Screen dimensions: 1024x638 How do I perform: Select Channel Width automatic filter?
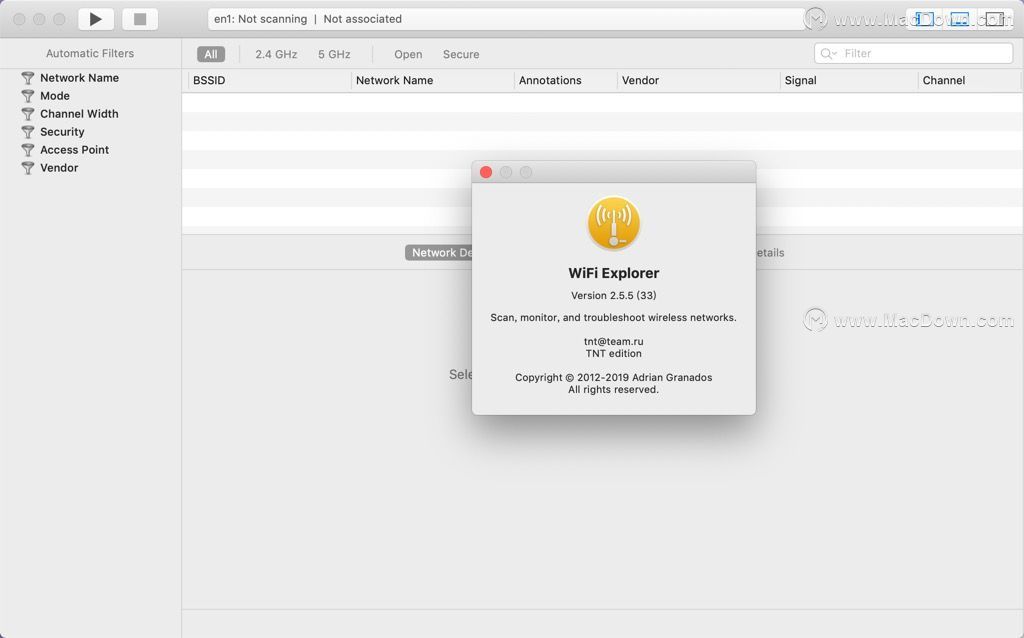[79, 114]
